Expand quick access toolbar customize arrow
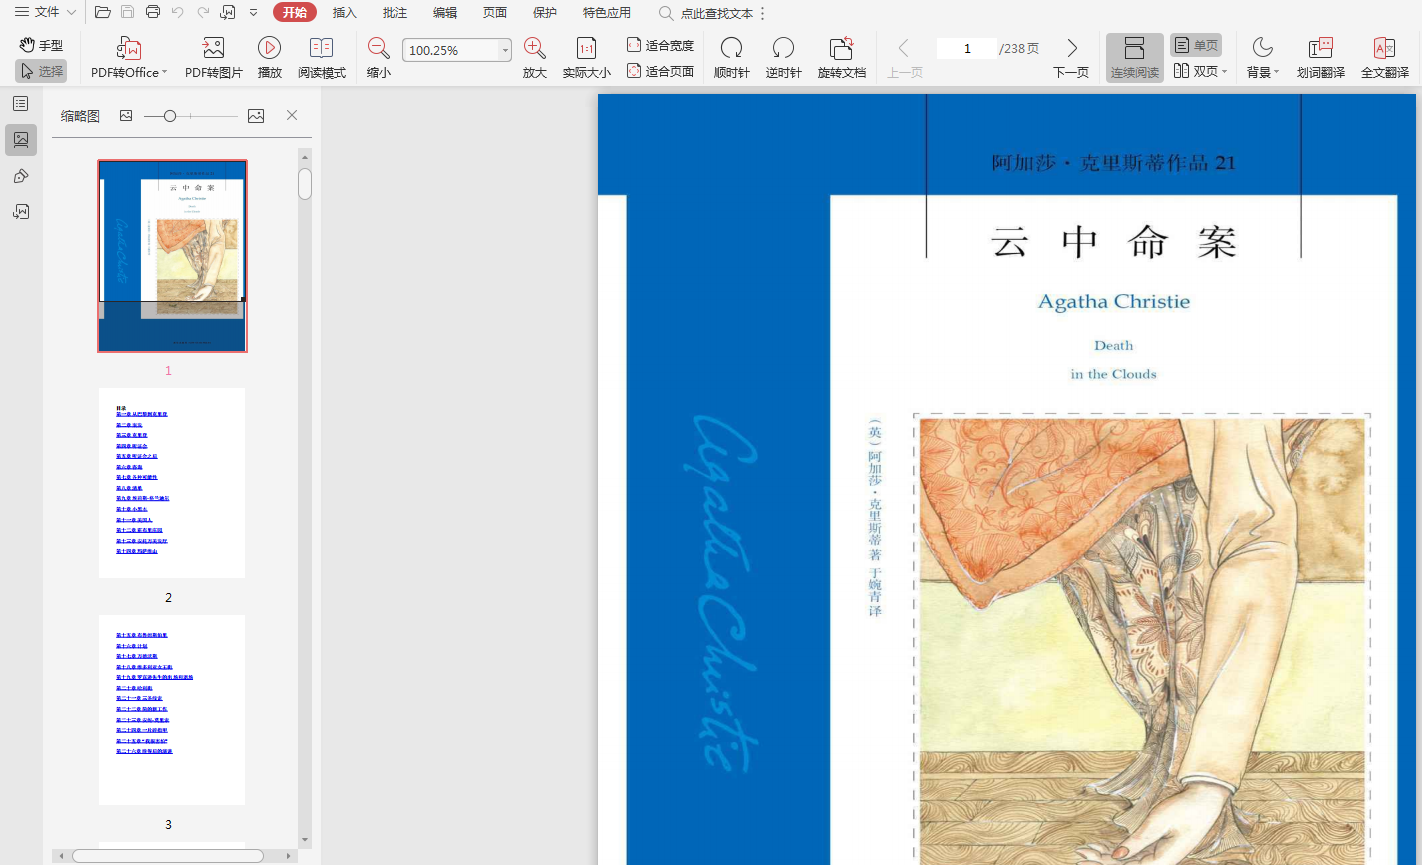 [253, 12]
